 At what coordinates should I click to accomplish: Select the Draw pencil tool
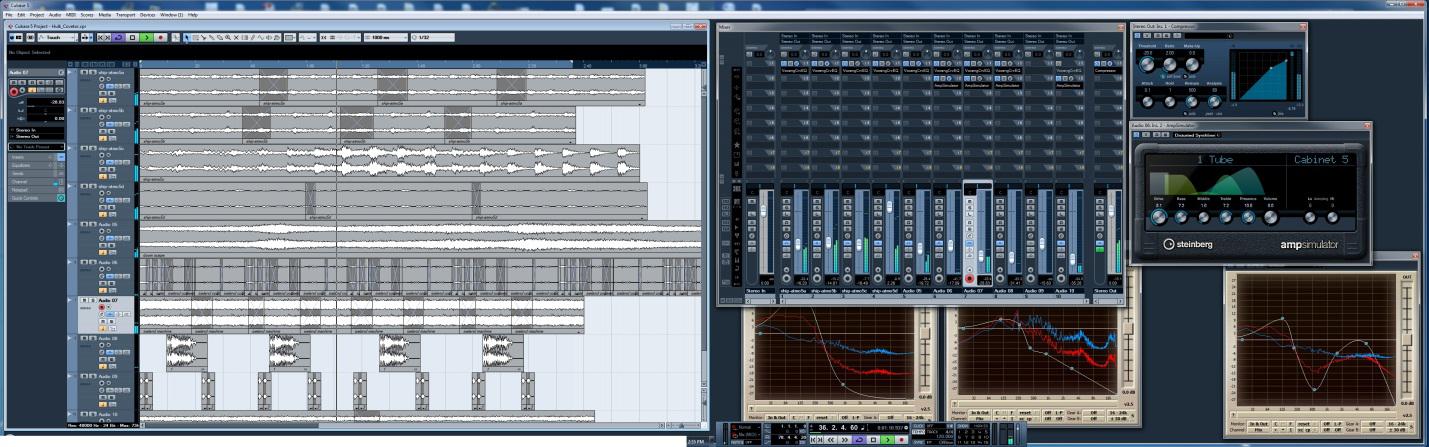[x=253, y=37]
